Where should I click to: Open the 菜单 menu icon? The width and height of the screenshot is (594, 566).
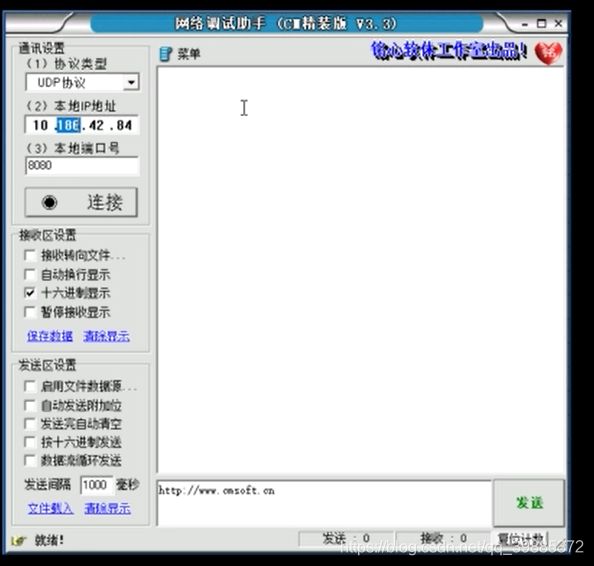point(166,54)
